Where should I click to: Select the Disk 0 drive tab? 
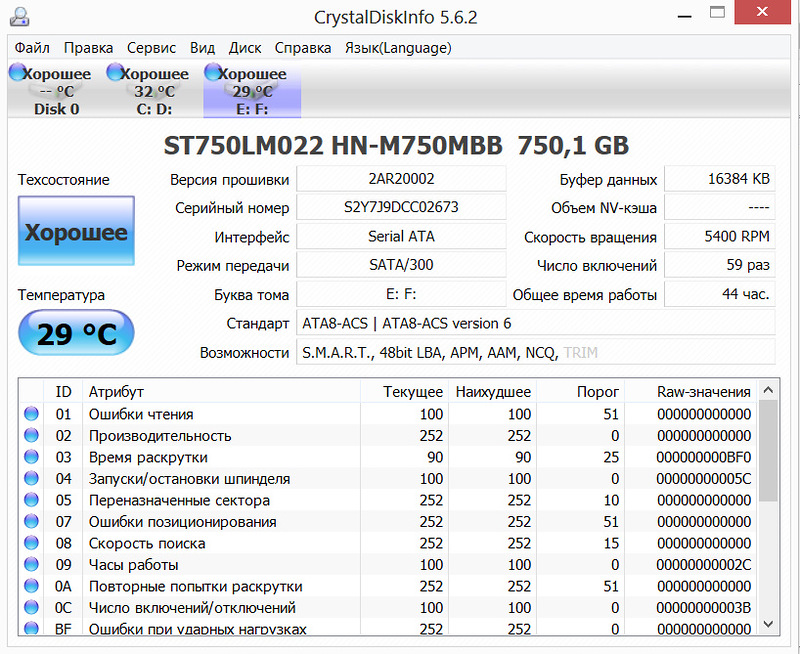[x=56, y=90]
